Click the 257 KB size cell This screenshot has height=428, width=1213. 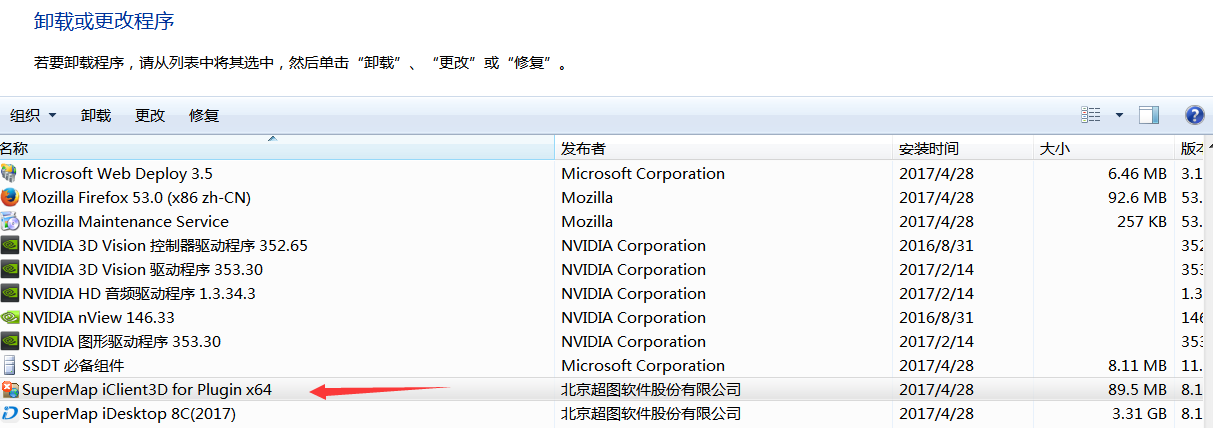coord(1142,221)
